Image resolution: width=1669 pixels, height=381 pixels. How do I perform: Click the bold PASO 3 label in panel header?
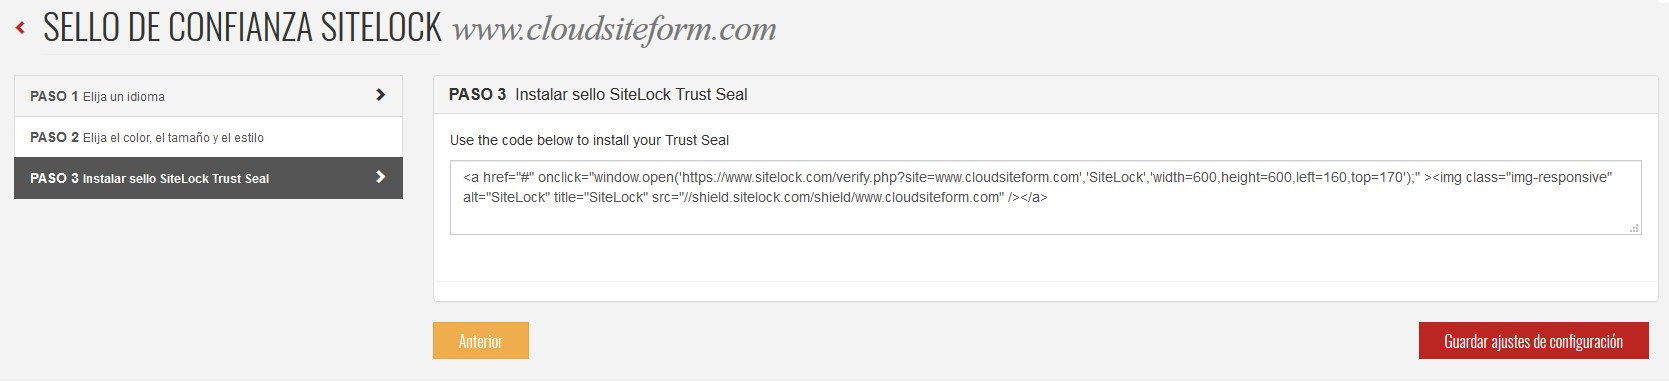point(477,95)
